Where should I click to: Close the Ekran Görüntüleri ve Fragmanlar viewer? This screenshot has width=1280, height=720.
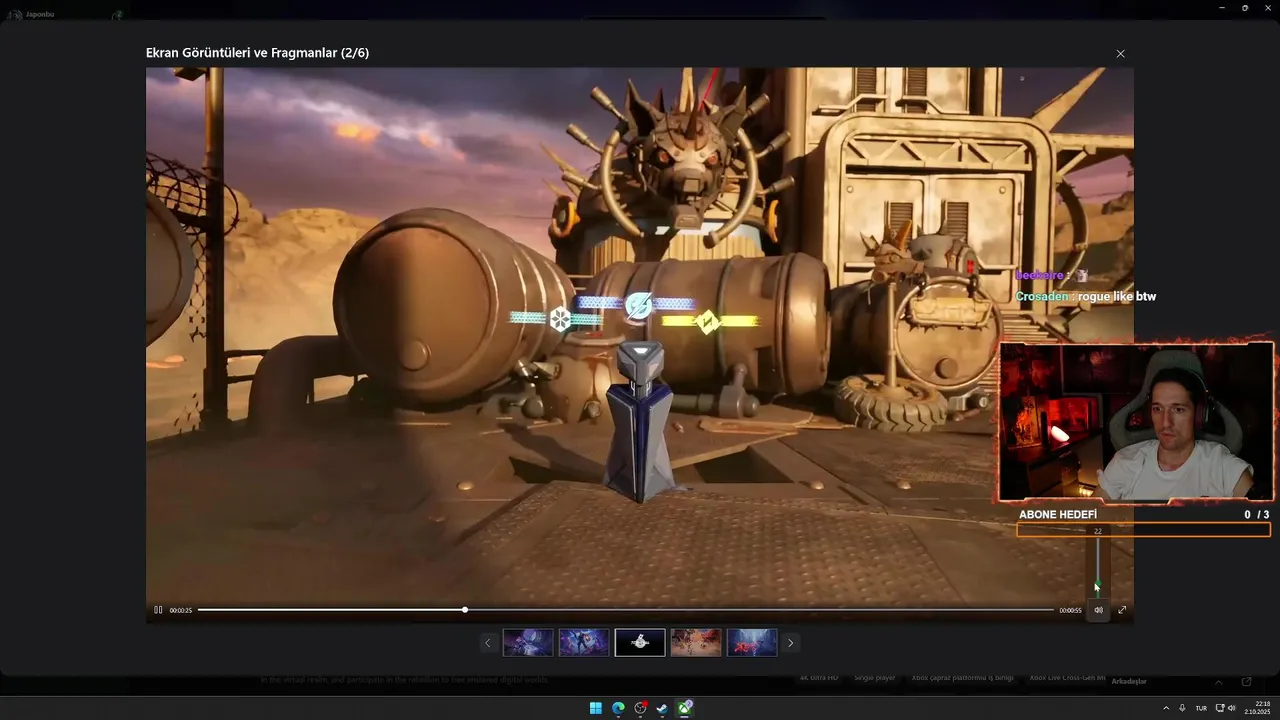[x=1120, y=54]
